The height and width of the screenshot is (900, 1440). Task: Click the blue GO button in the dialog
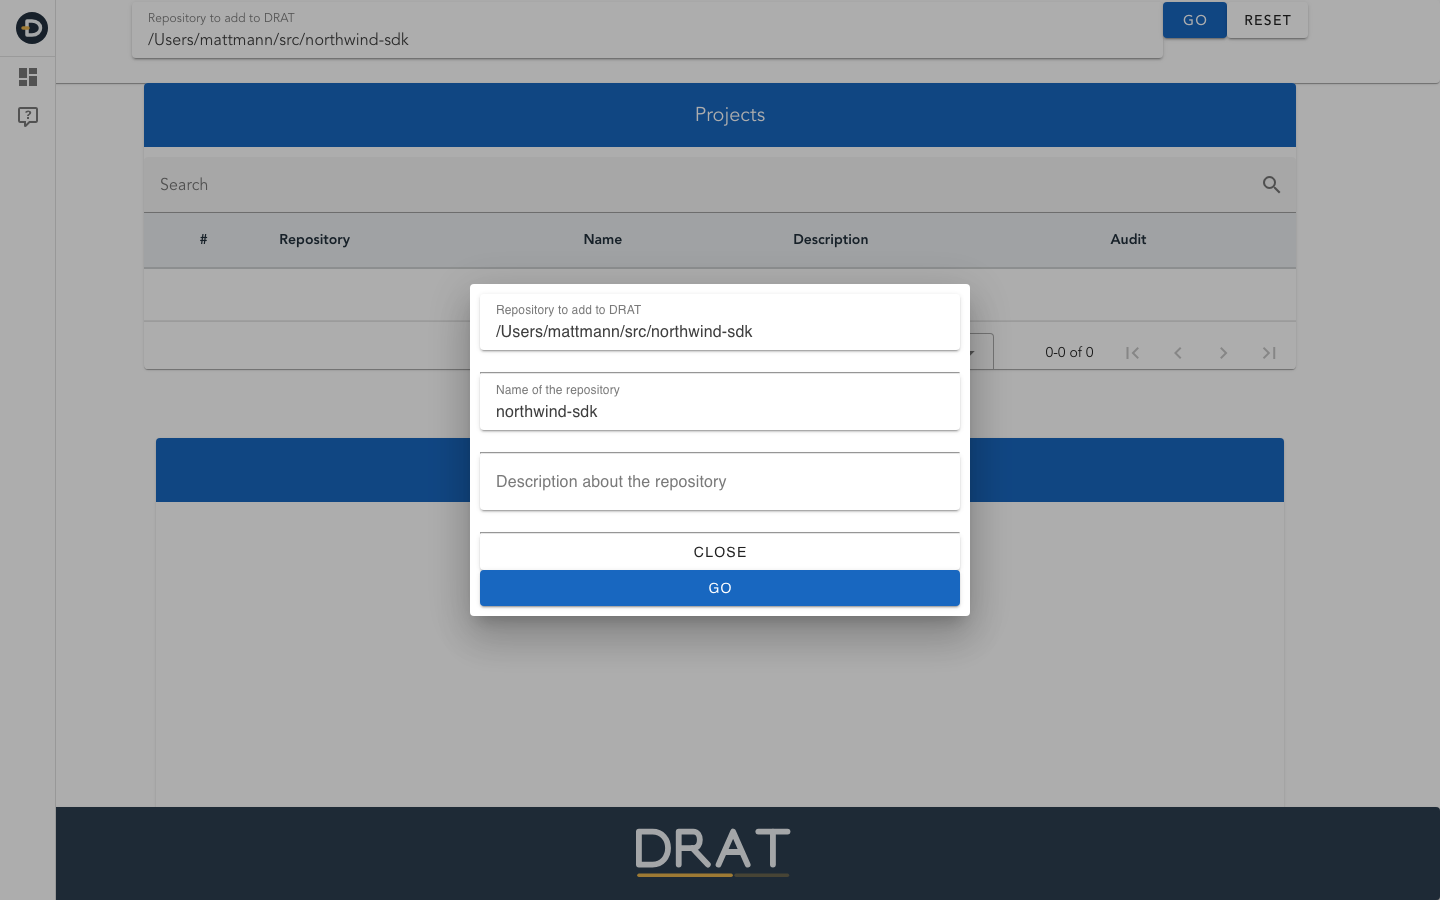click(720, 588)
